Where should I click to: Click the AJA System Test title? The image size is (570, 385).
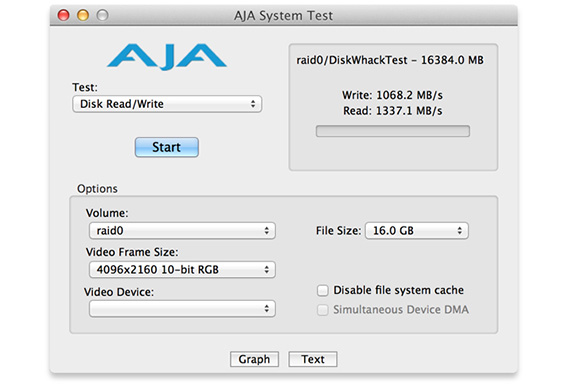[x=283, y=16]
